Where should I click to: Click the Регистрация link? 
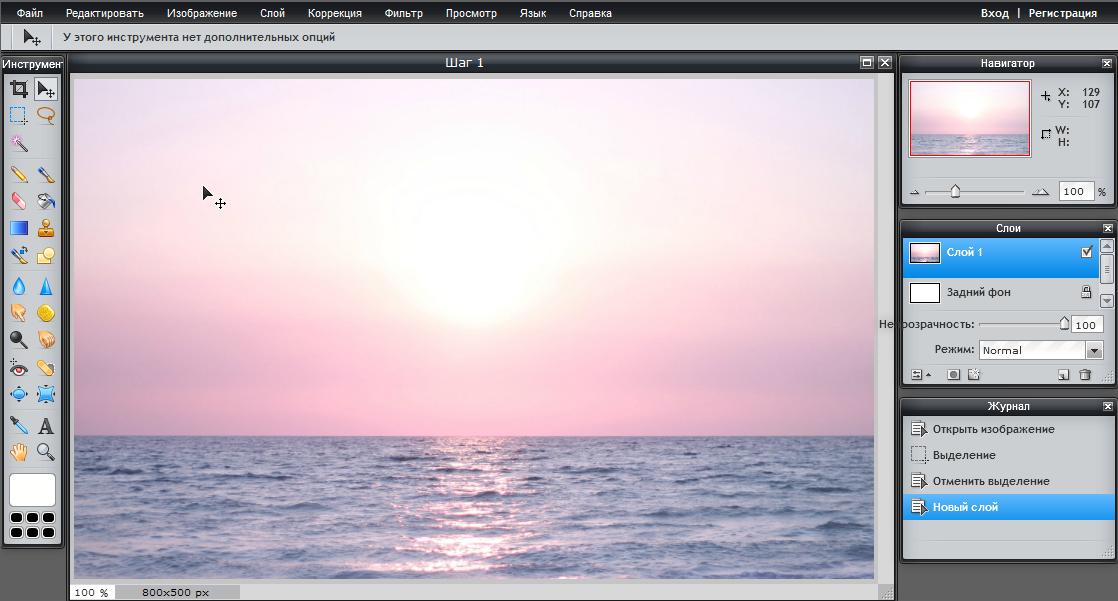click(1063, 13)
